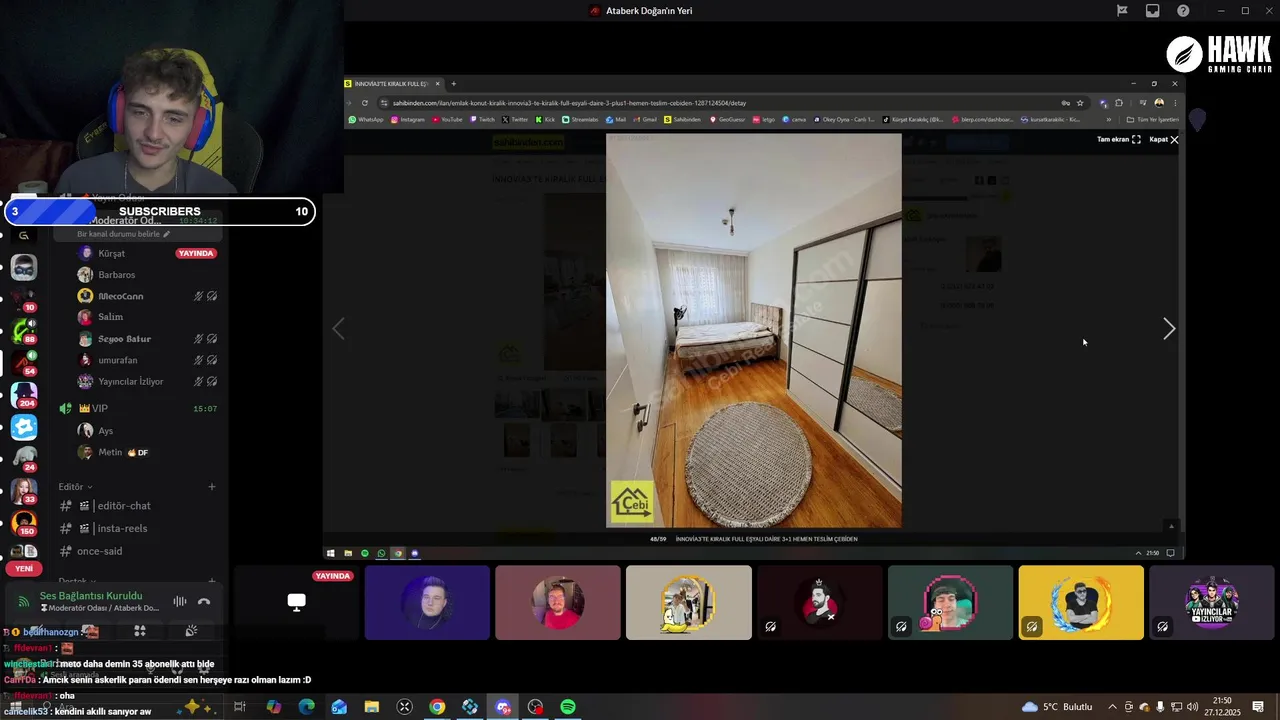
Task: Open the server with the 150 badge
Action: [x=24, y=522]
